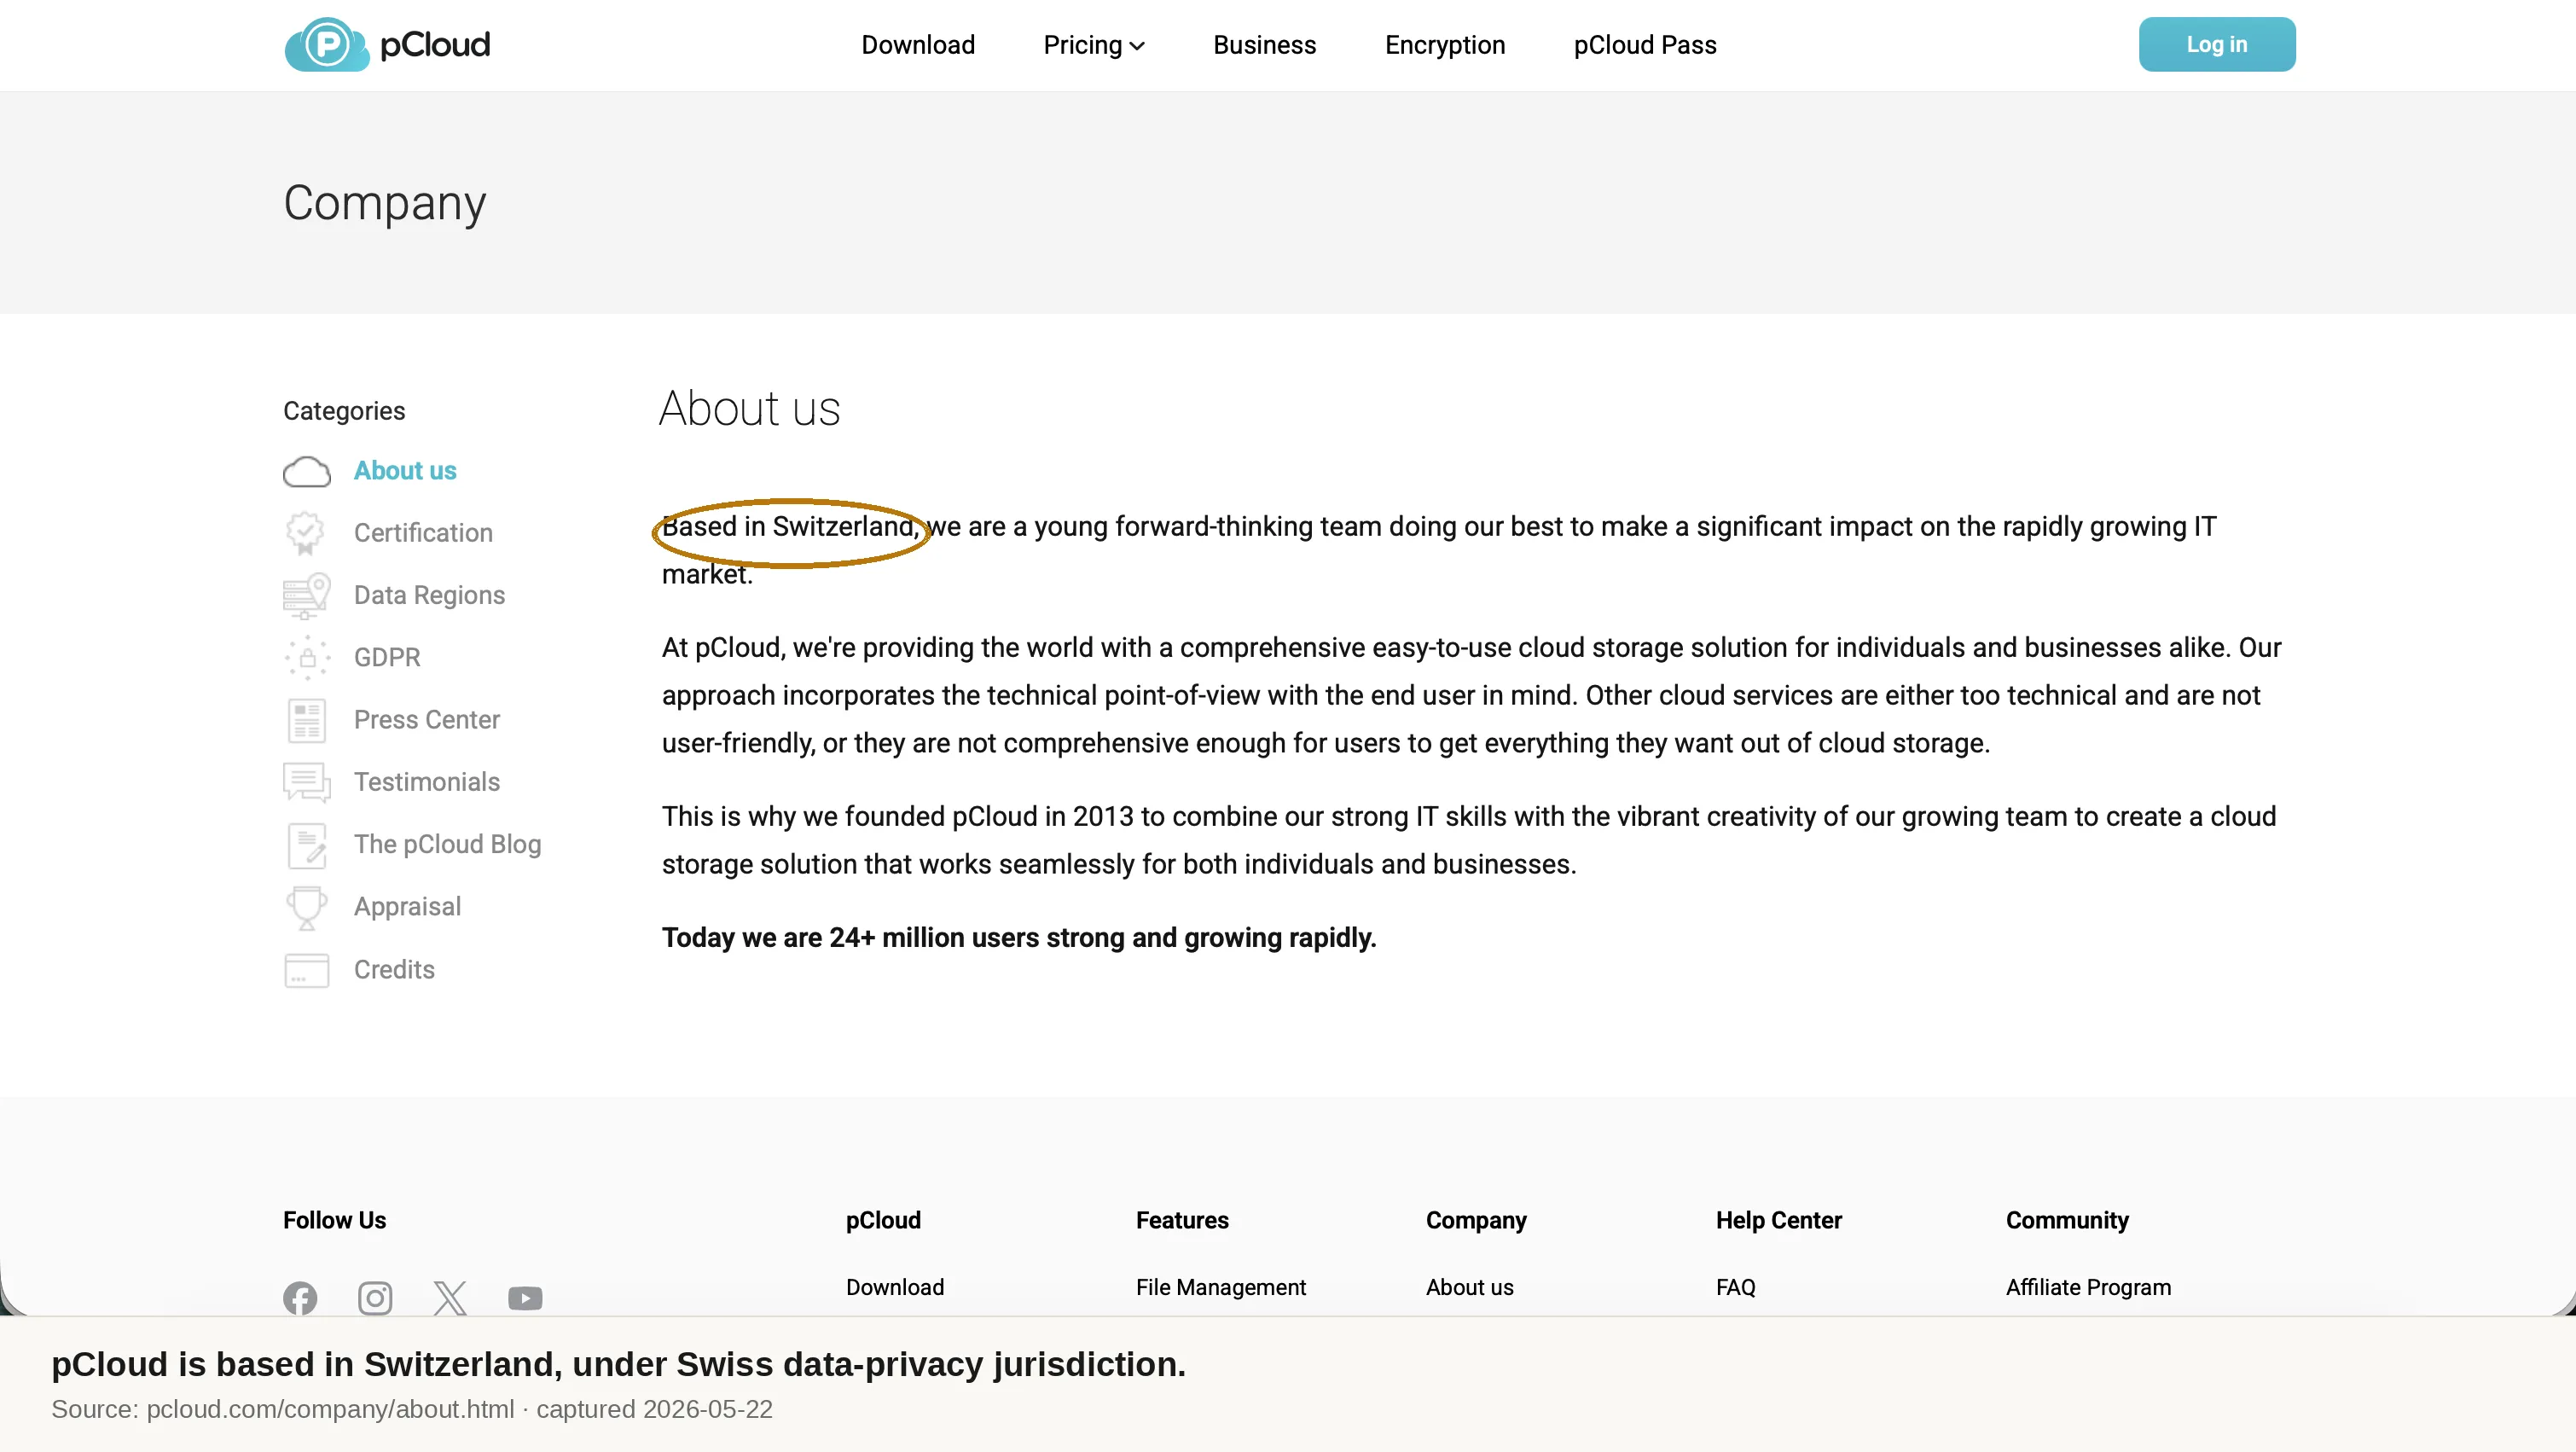2576x1452 pixels.
Task: Open pCloud Pass from the header
Action: click(1644, 45)
